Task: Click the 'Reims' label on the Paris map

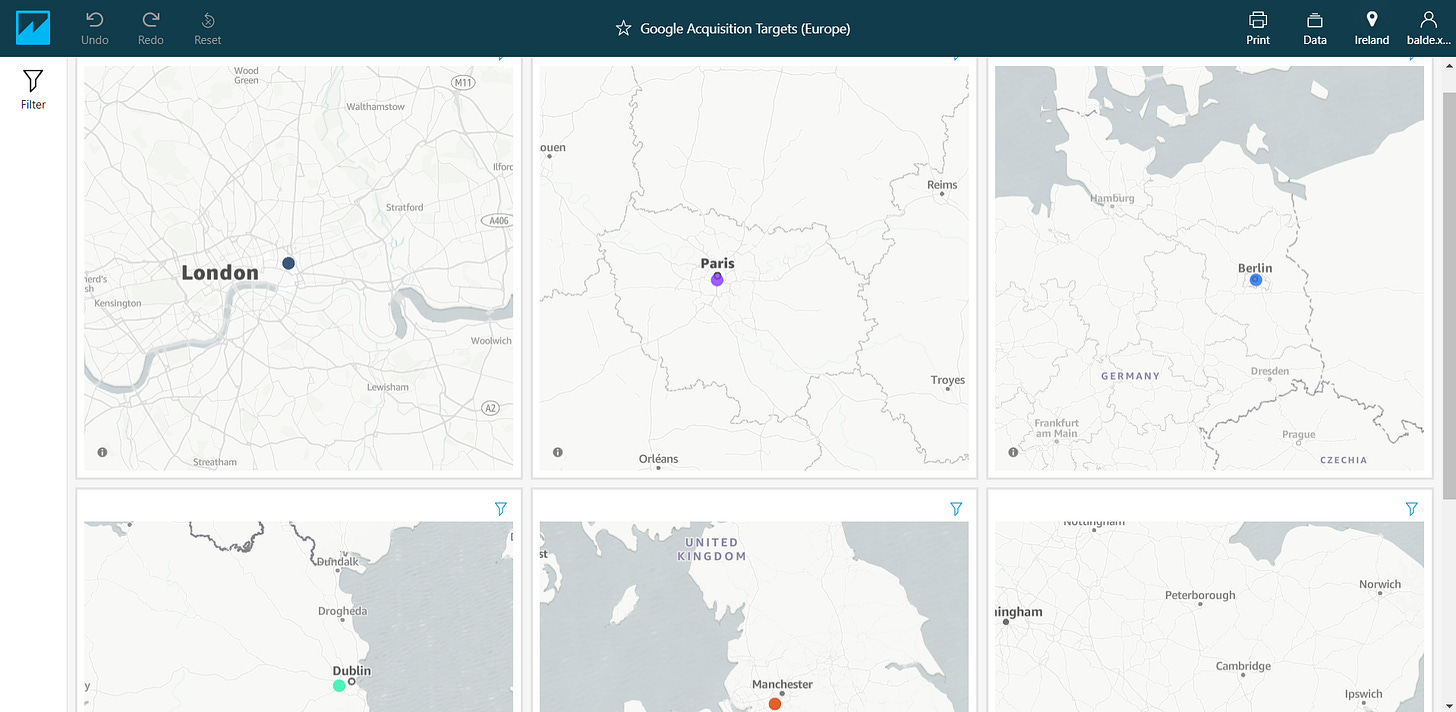Action: (x=942, y=185)
